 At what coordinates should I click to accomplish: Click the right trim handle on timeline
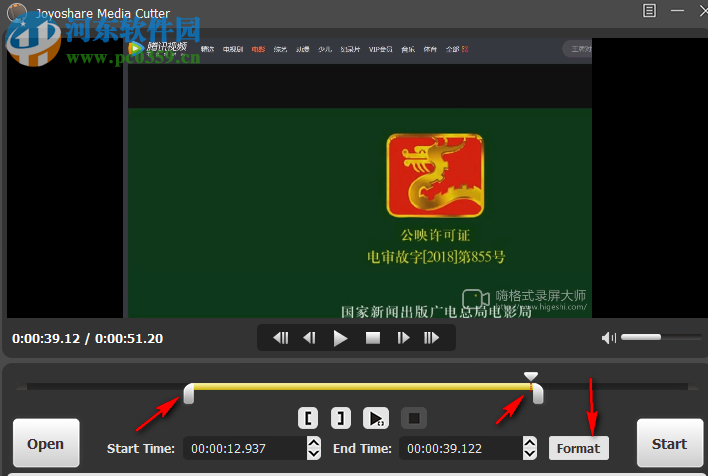coord(538,393)
